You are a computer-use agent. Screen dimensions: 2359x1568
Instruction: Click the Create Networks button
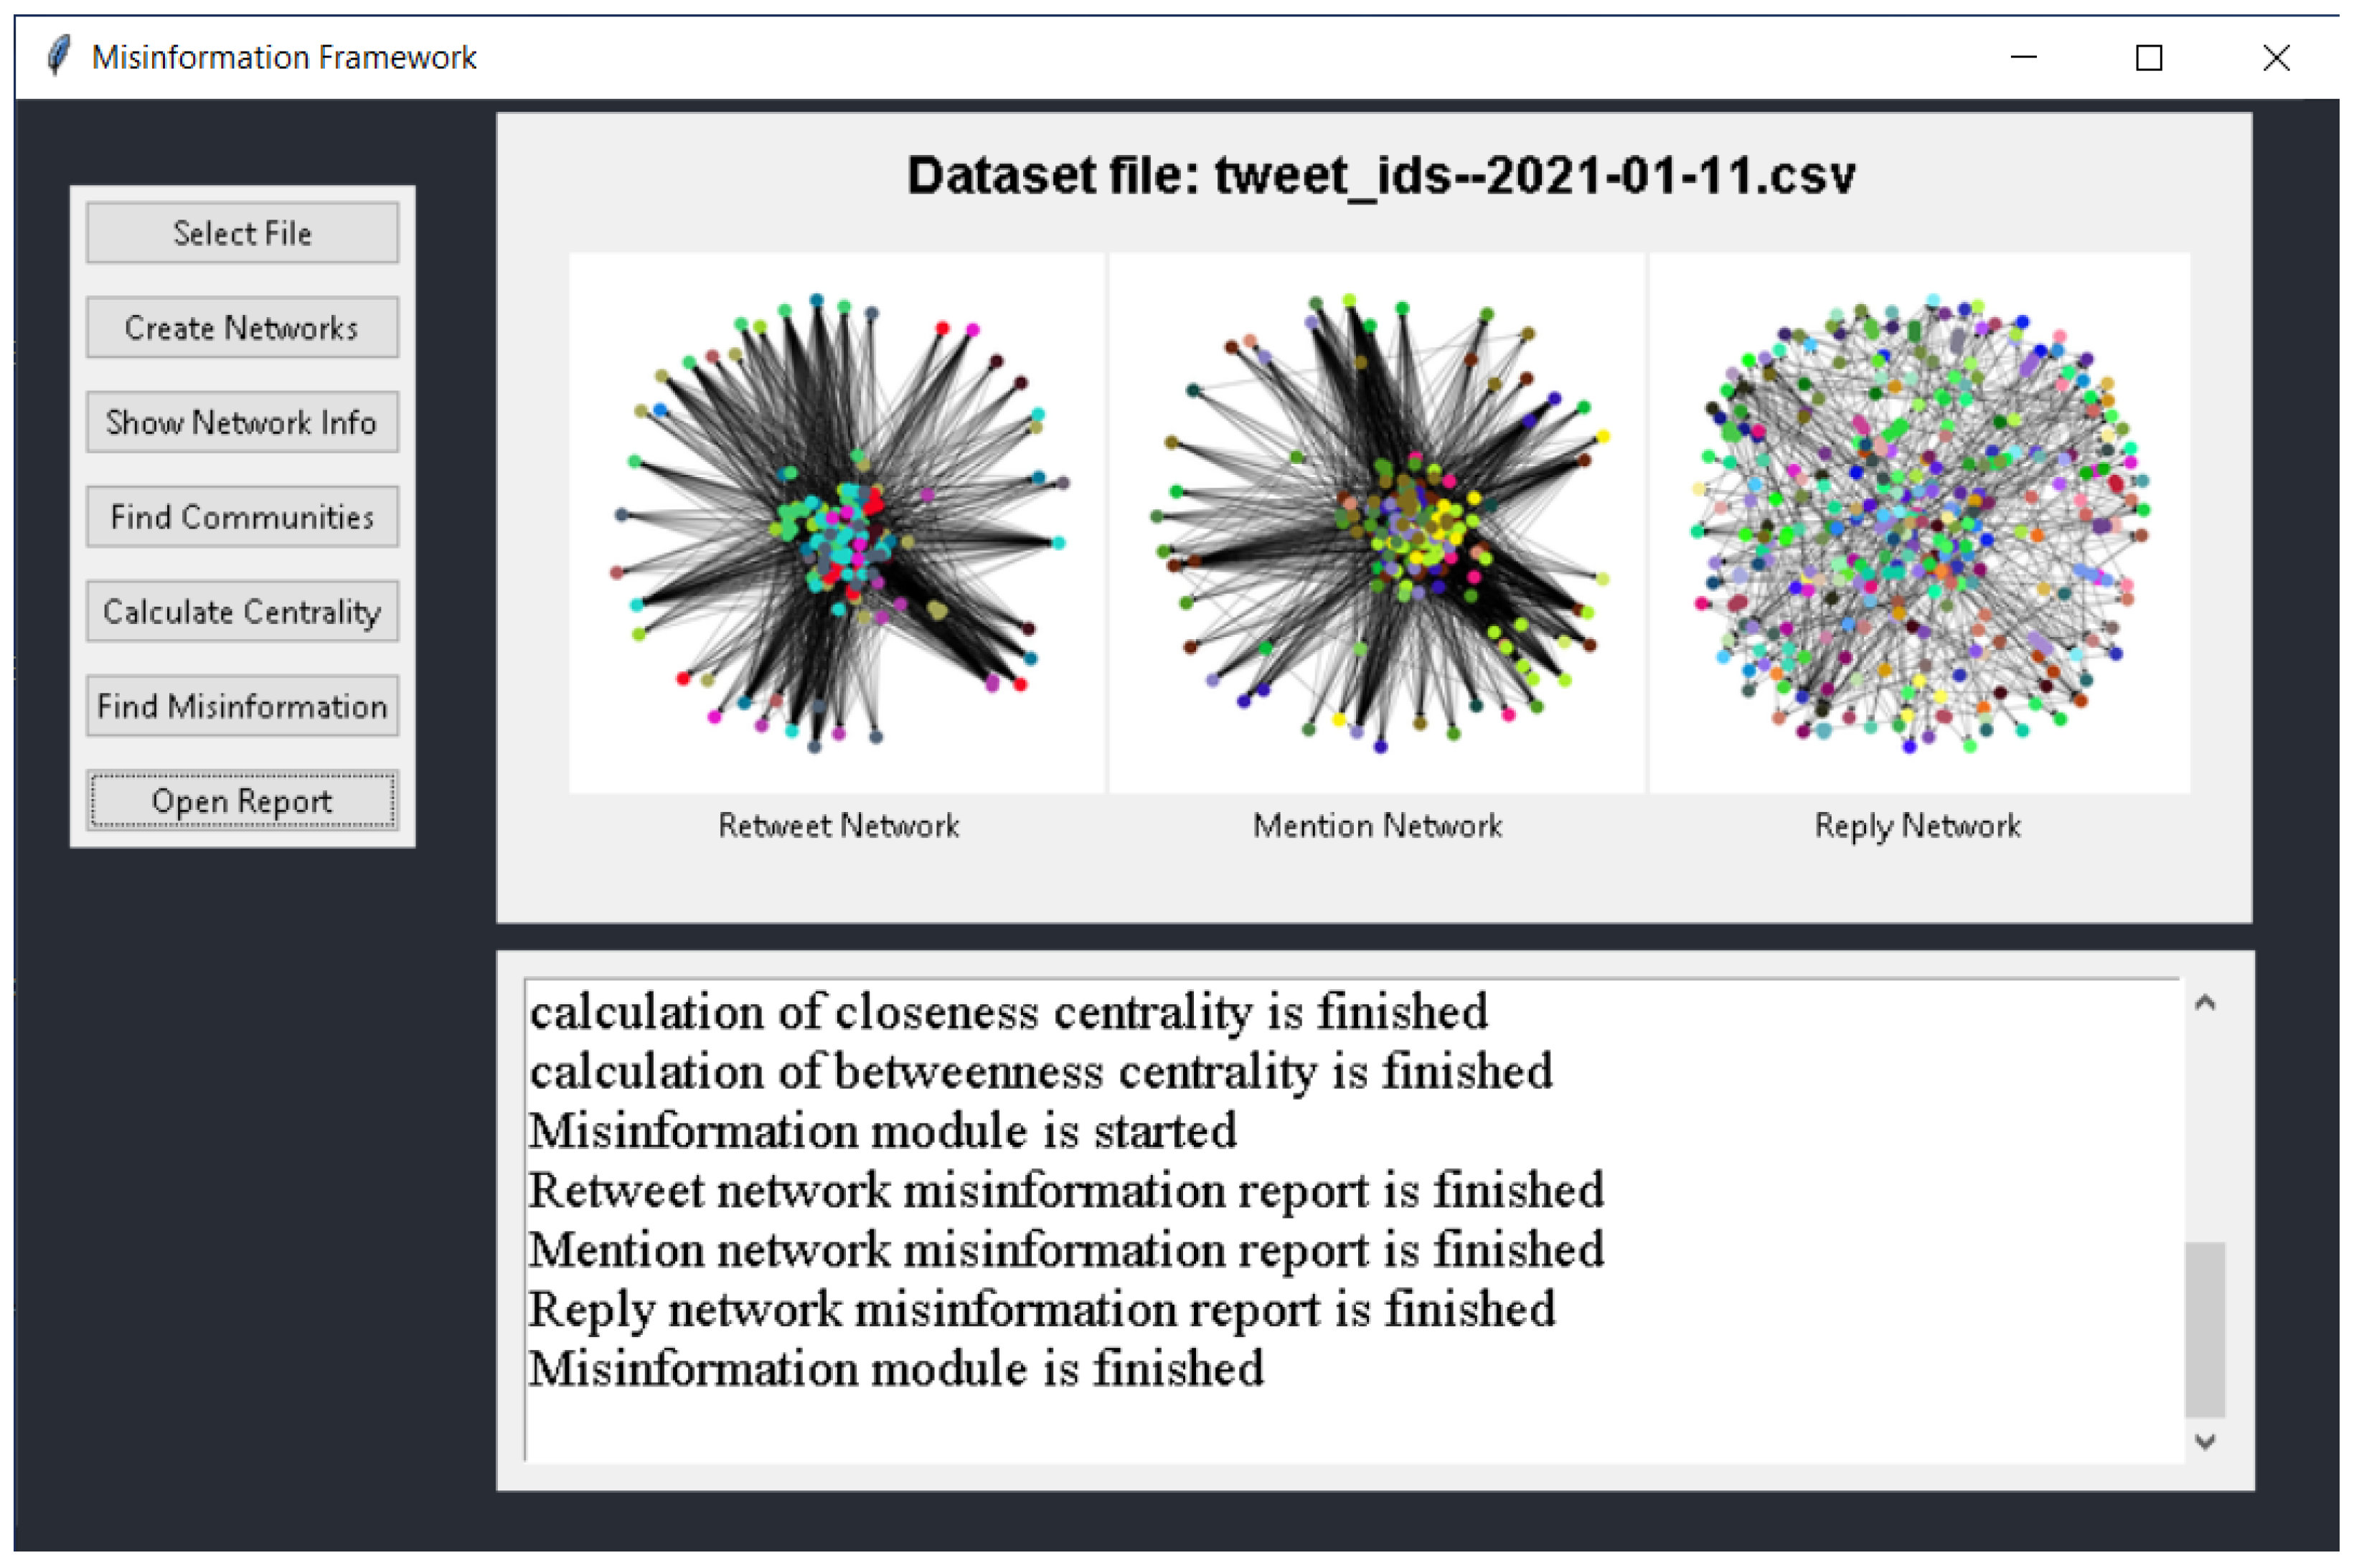(242, 327)
